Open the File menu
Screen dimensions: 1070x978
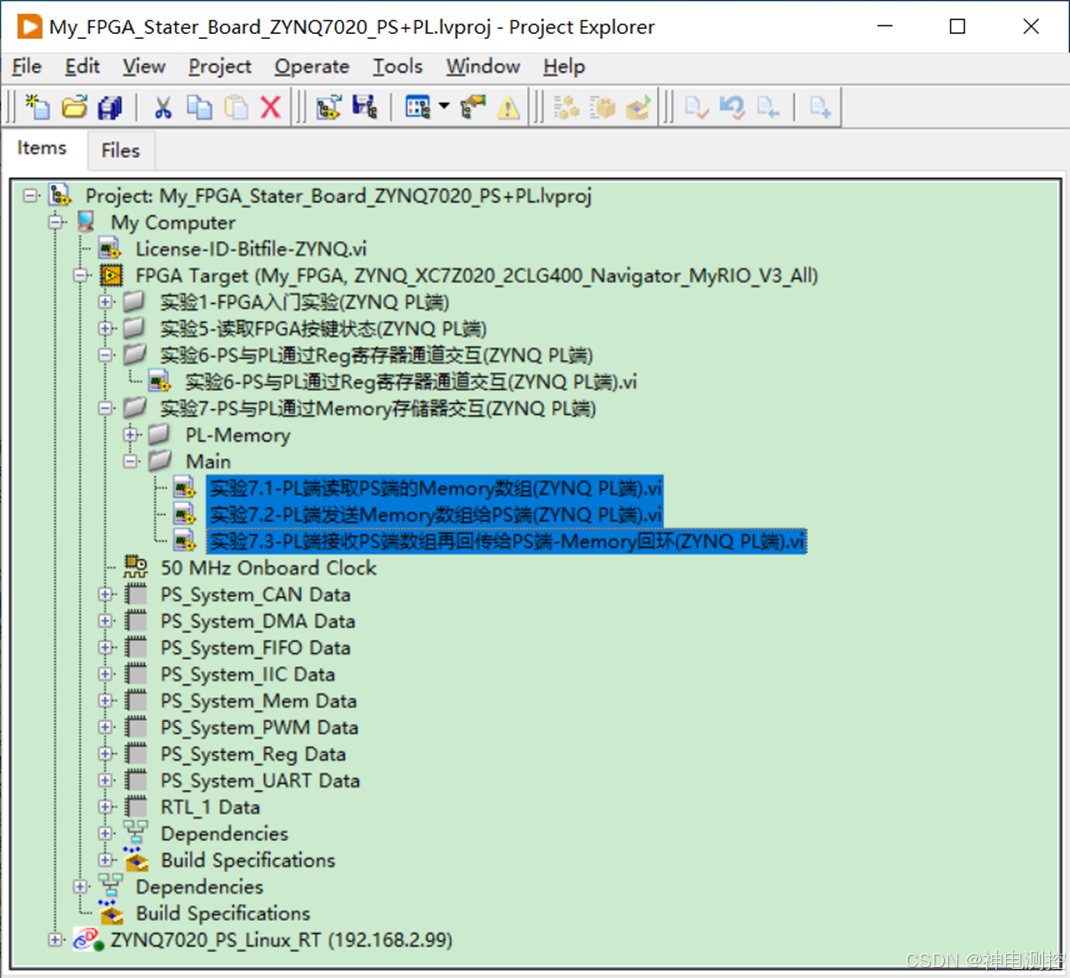coord(27,67)
